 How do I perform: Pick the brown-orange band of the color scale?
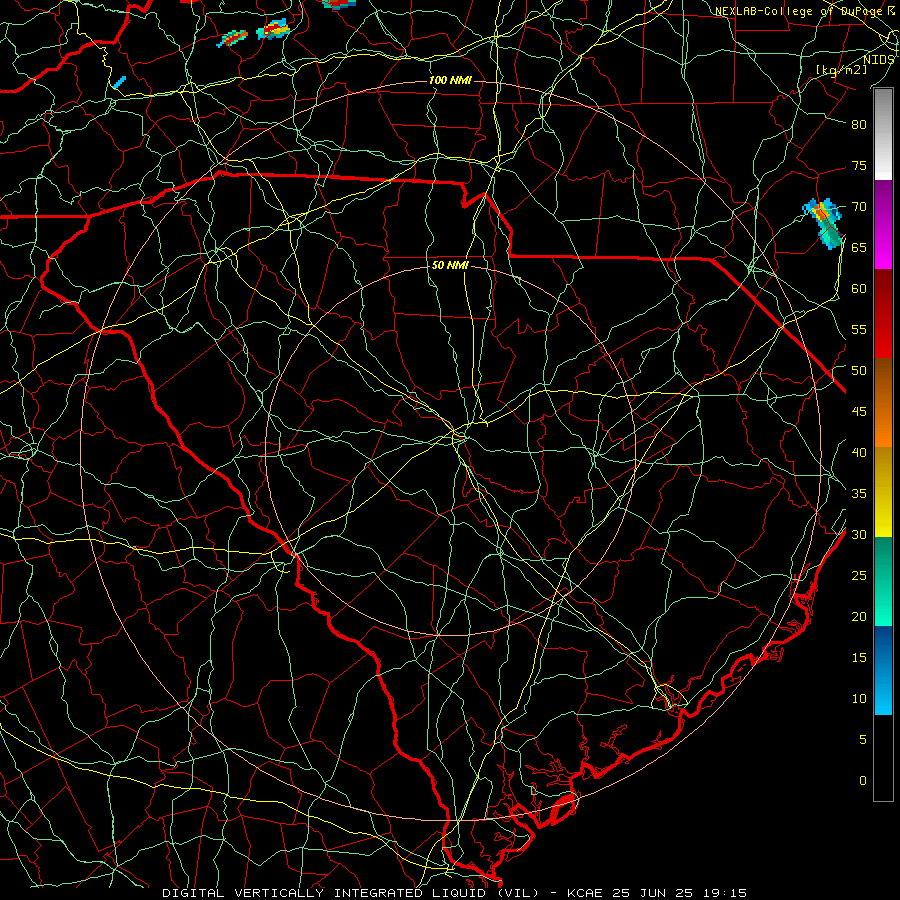[883, 403]
